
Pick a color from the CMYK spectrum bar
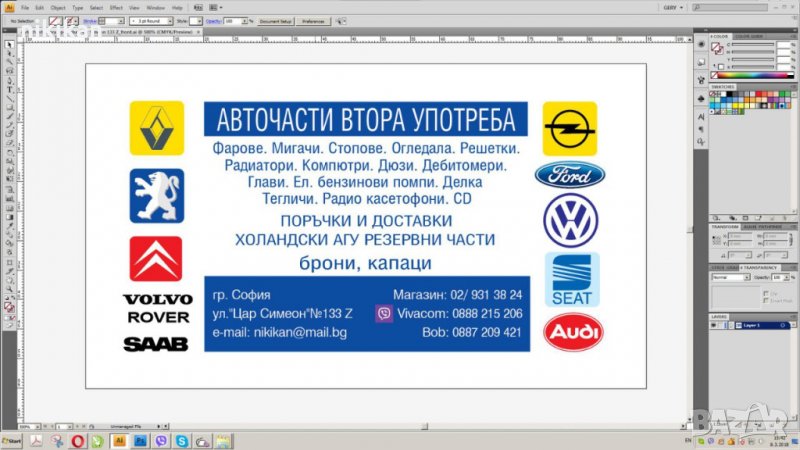click(x=750, y=75)
